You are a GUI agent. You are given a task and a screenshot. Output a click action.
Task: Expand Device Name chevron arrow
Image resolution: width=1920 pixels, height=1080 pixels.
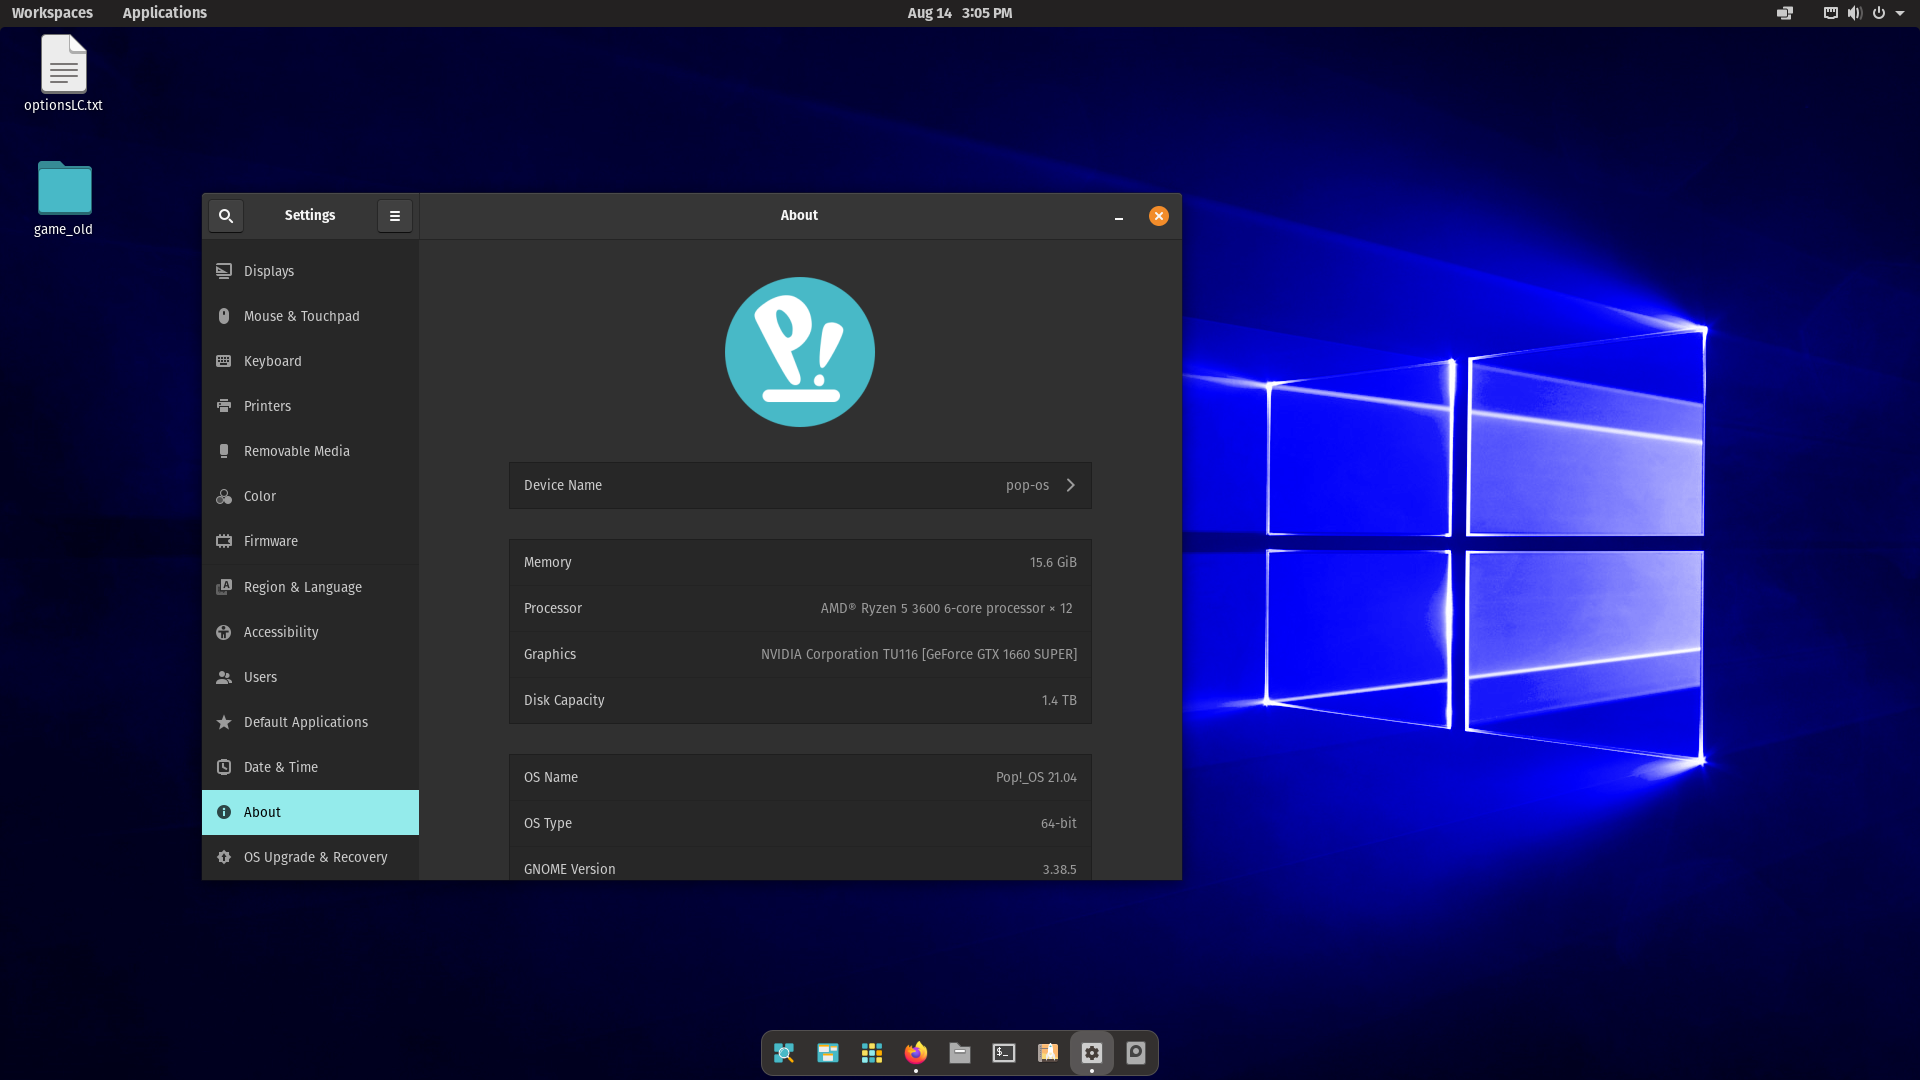[x=1070, y=485]
